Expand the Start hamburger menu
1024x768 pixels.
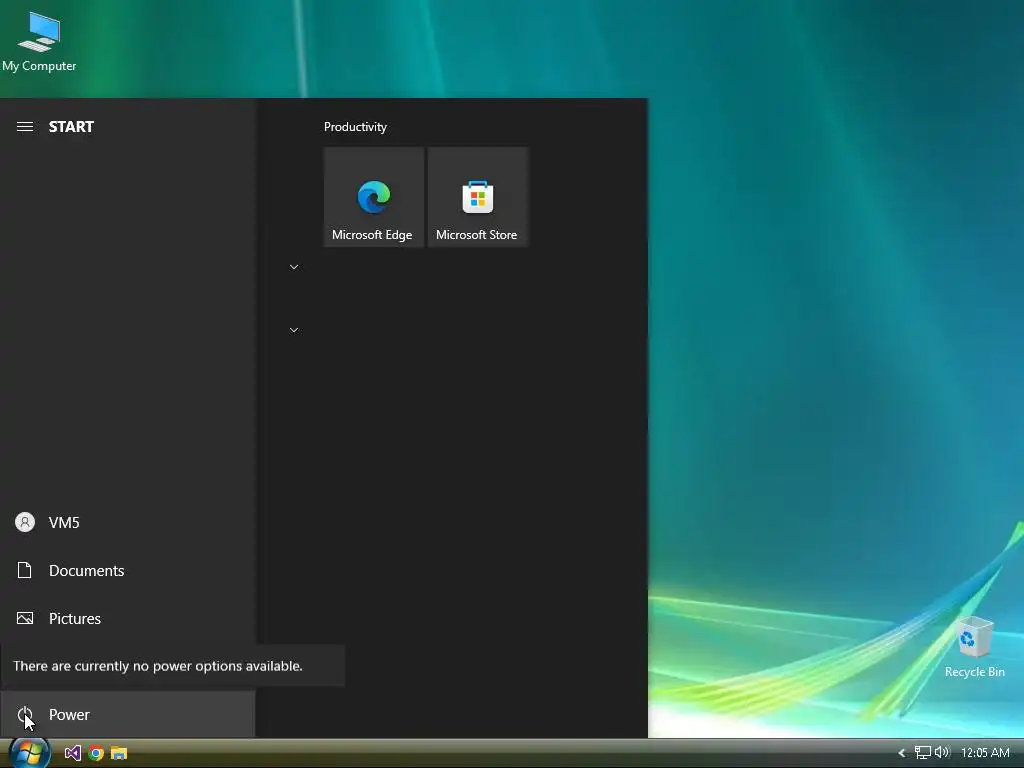(25, 127)
